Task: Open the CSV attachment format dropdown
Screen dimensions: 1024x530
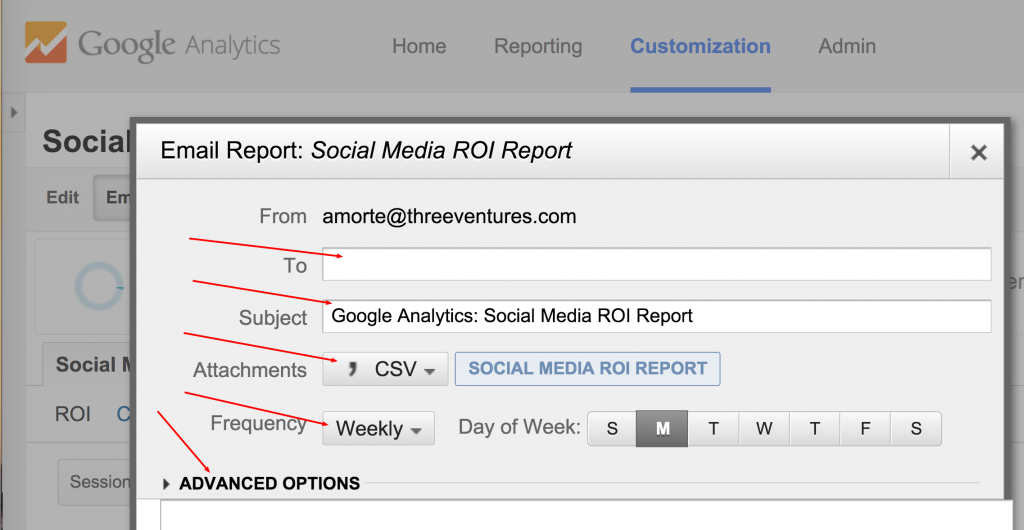Action: coord(385,369)
